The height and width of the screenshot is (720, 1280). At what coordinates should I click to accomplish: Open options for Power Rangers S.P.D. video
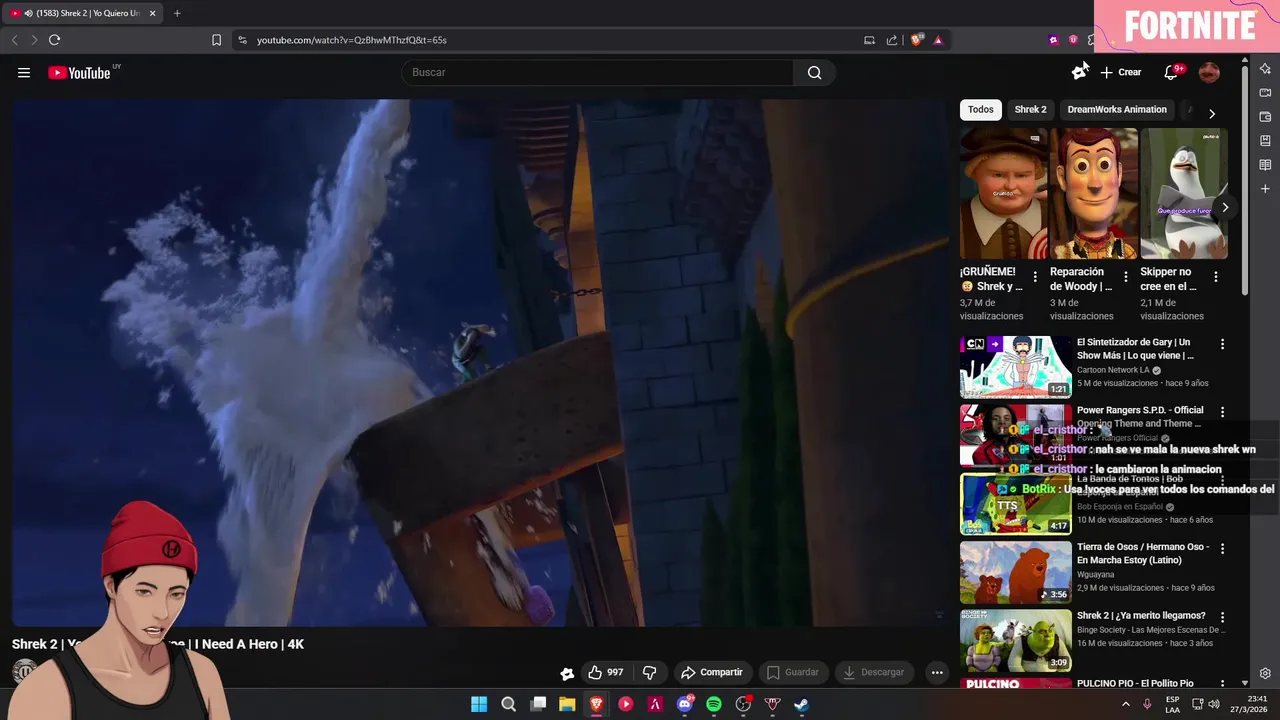(x=1221, y=412)
